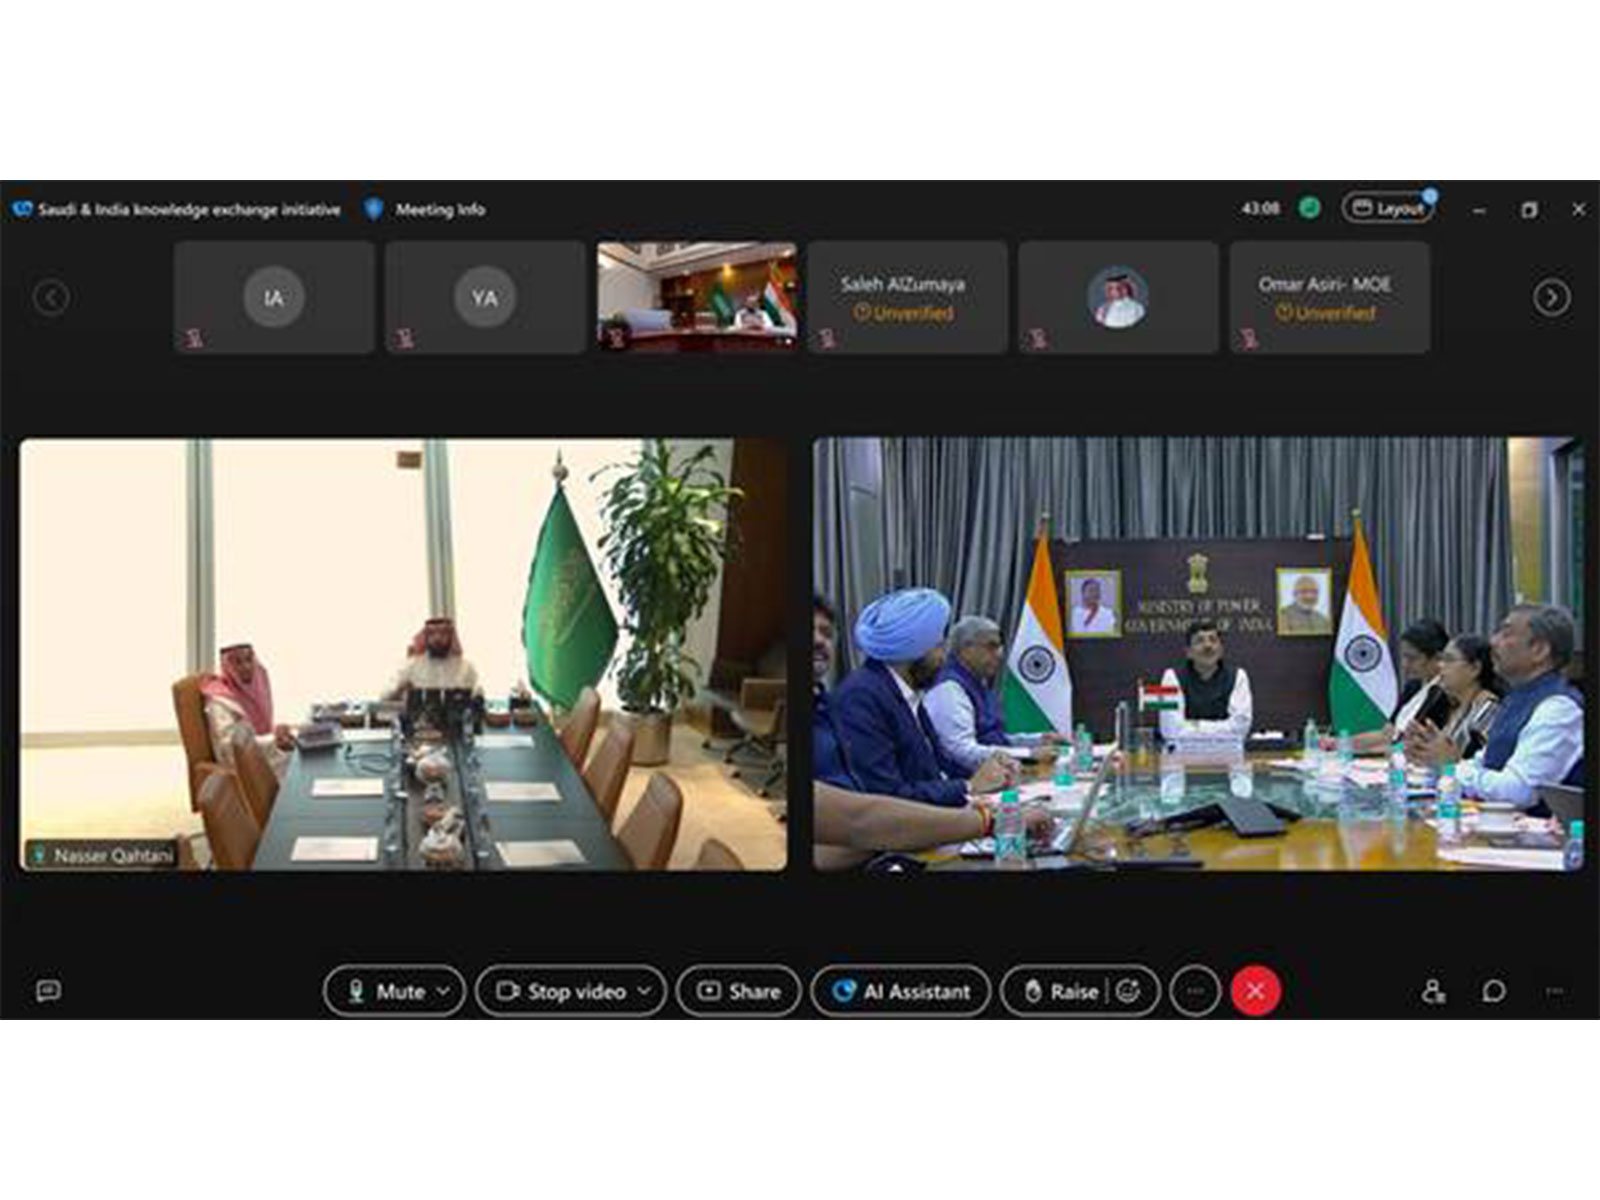Click the Saudi & India knowledge exchange title
Image resolution: width=1600 pixels, height=1200 pixels.
pyautogui.click(x=189, y=209)
